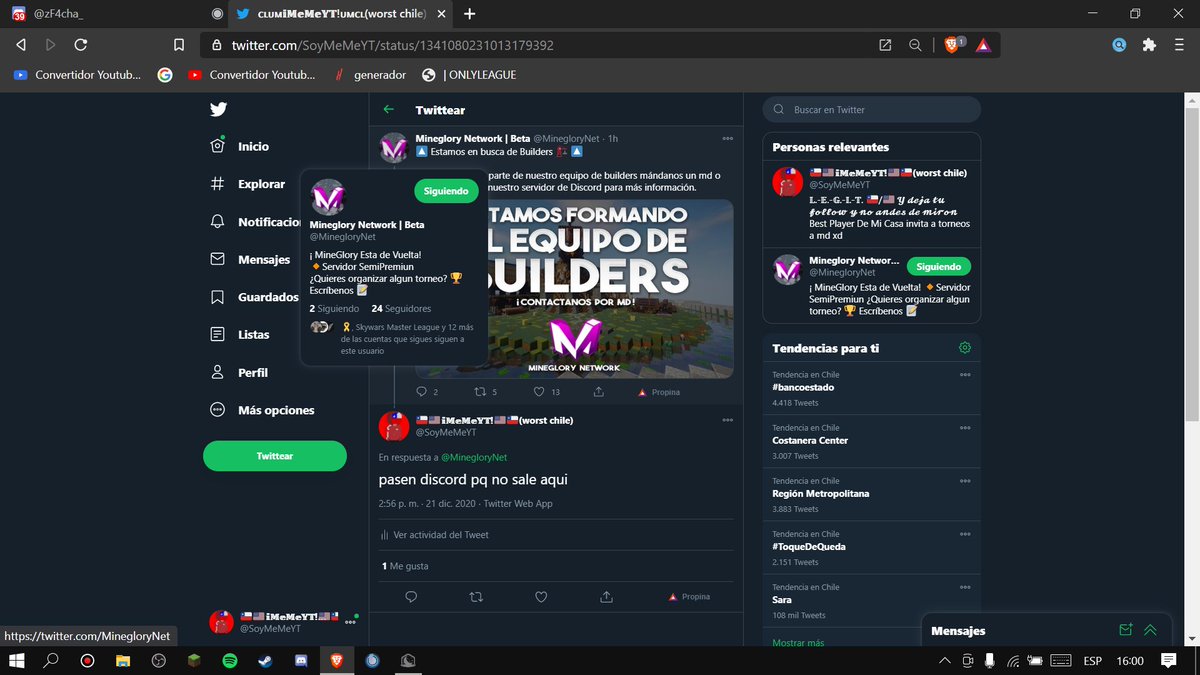Click the browser back button
This screenshot has width=1200, height=675.
[x=20, y=45]
